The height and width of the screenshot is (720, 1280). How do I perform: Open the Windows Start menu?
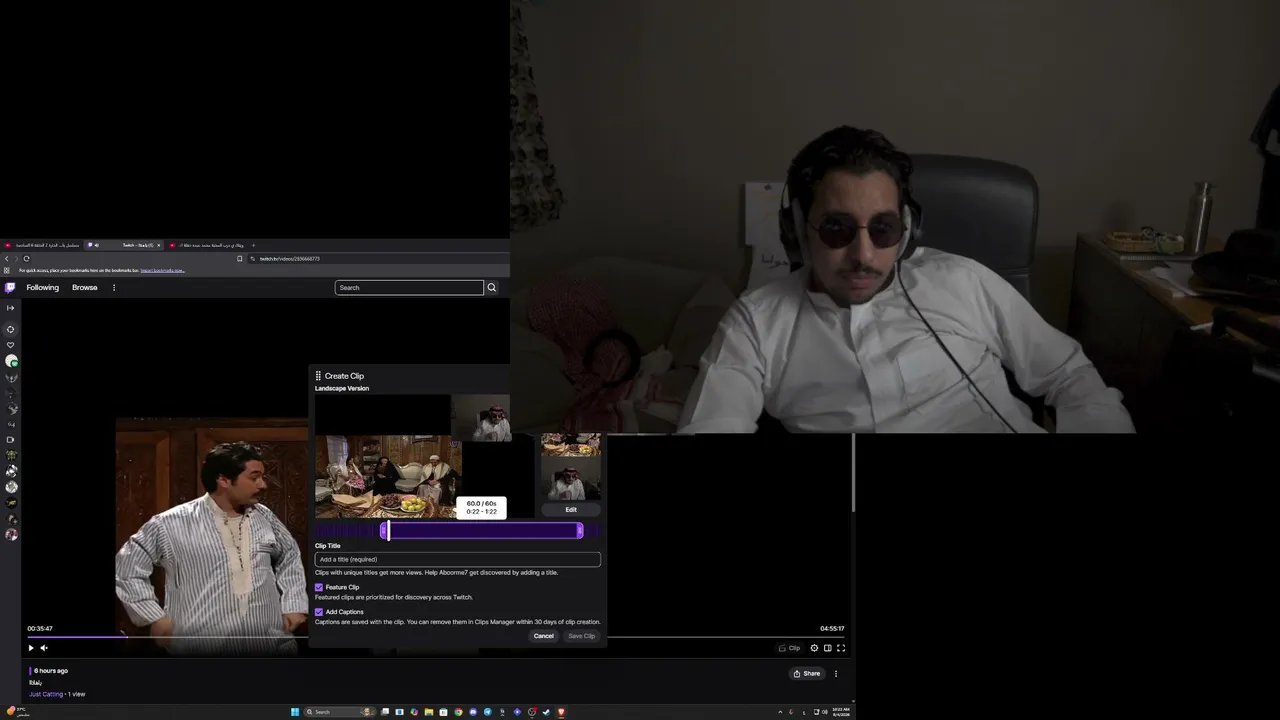point(295,712)
